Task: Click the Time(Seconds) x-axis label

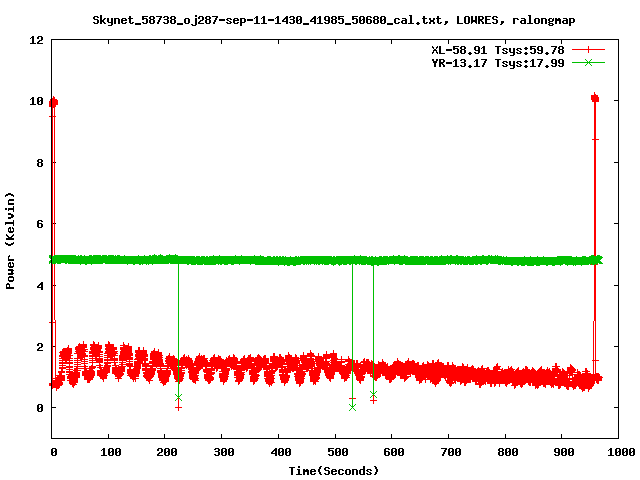Action: pyautogui.click(x=333, y=471)
